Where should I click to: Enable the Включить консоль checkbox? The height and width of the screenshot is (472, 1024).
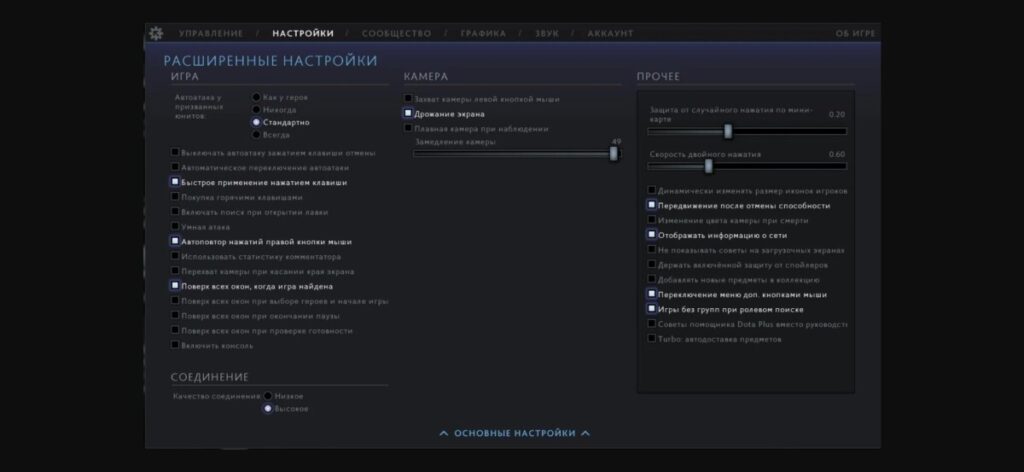coord(175,345)
